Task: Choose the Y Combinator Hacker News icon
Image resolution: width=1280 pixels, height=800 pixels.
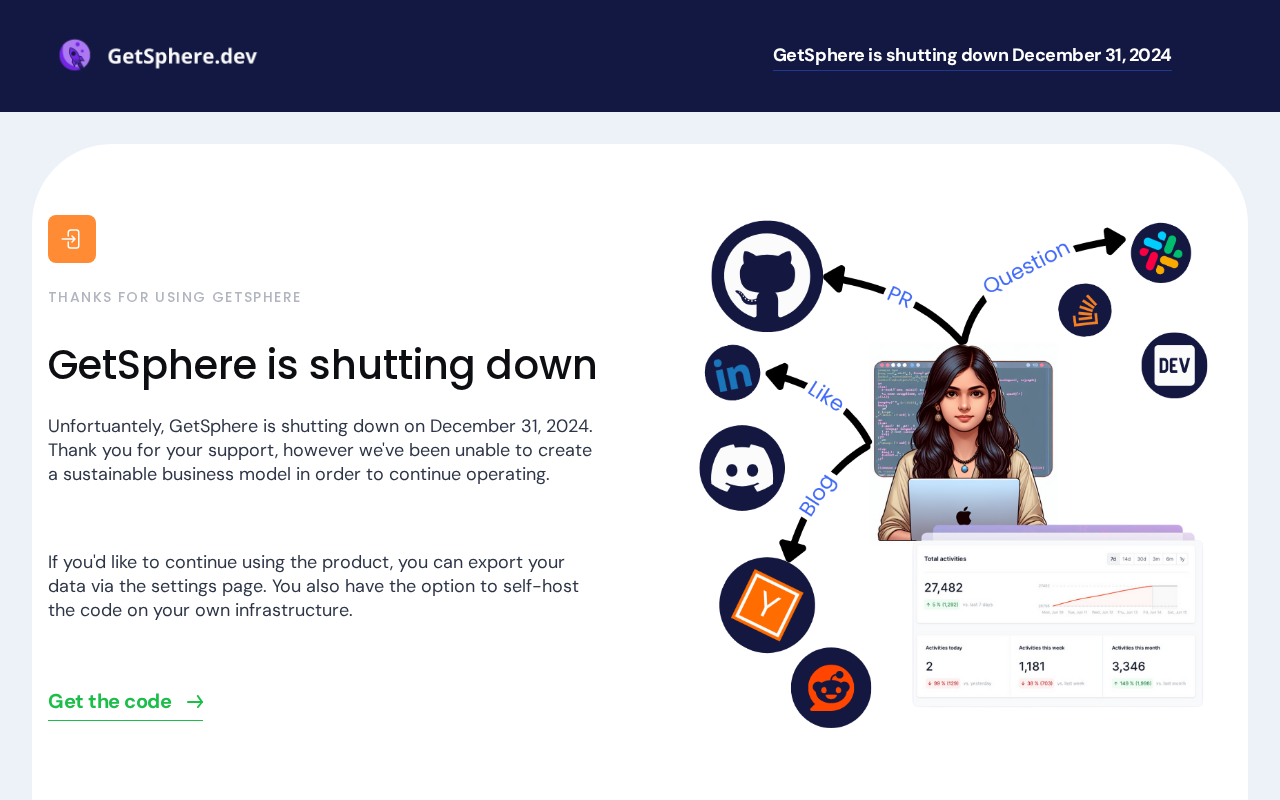Action: pos(767,605)
